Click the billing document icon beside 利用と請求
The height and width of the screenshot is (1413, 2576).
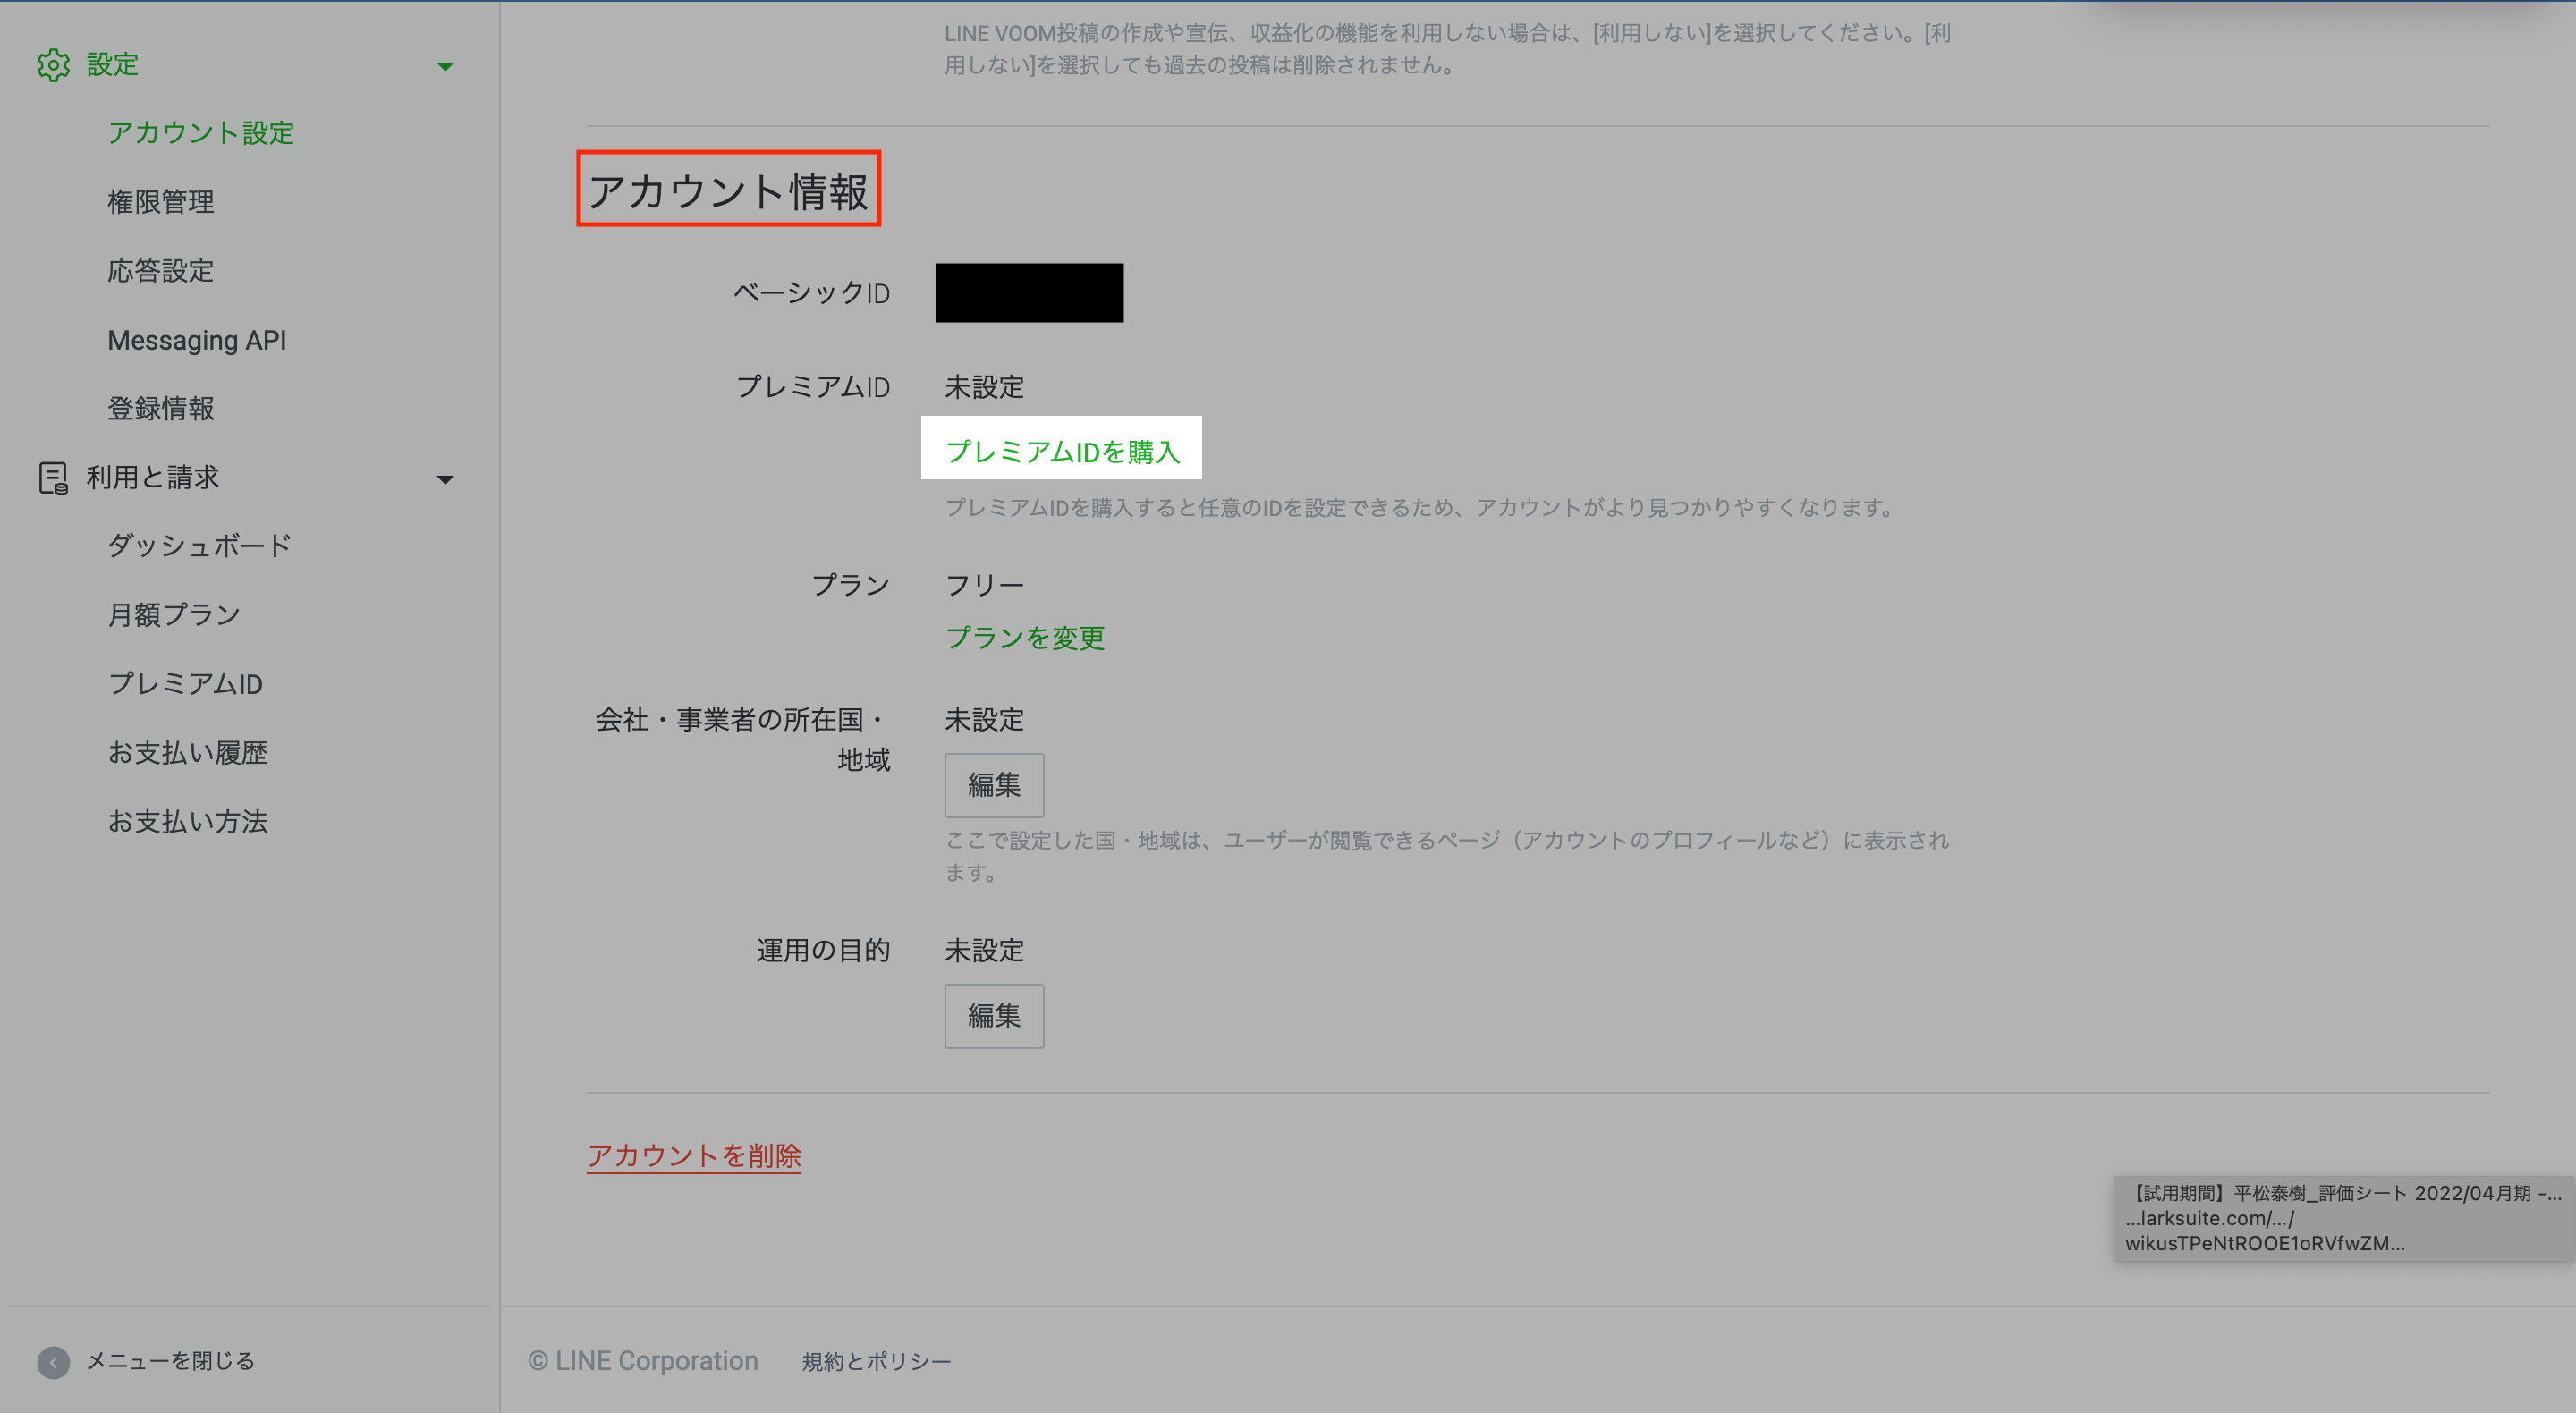[x=53, y=478]
